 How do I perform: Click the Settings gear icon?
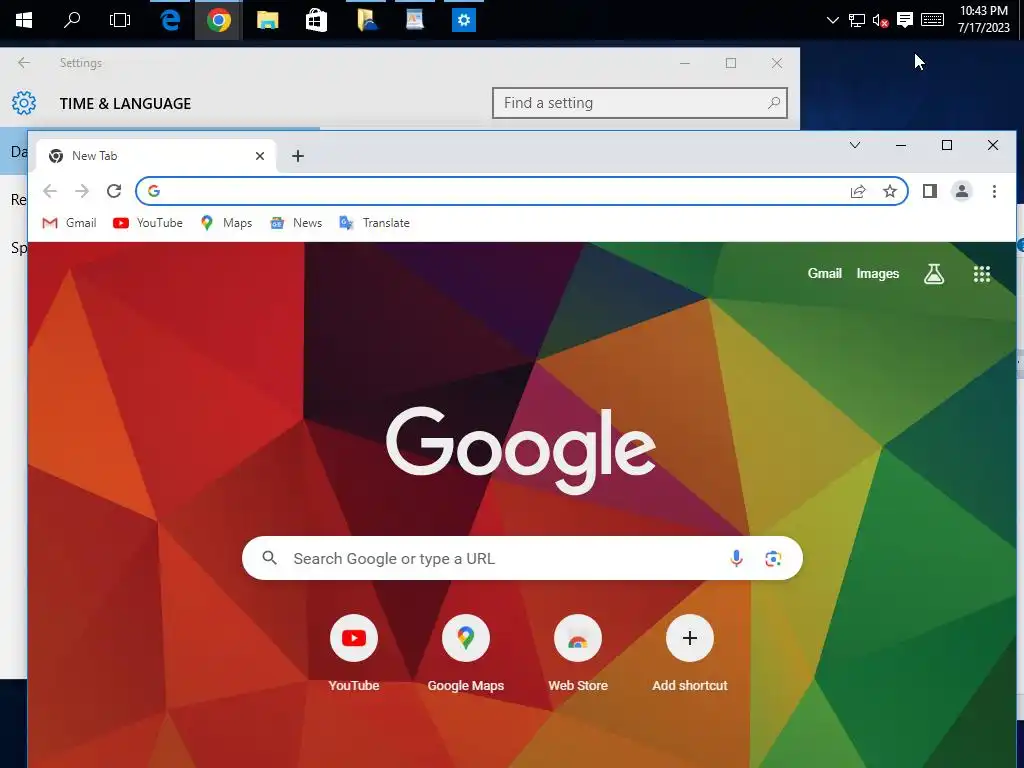point(24,103)
